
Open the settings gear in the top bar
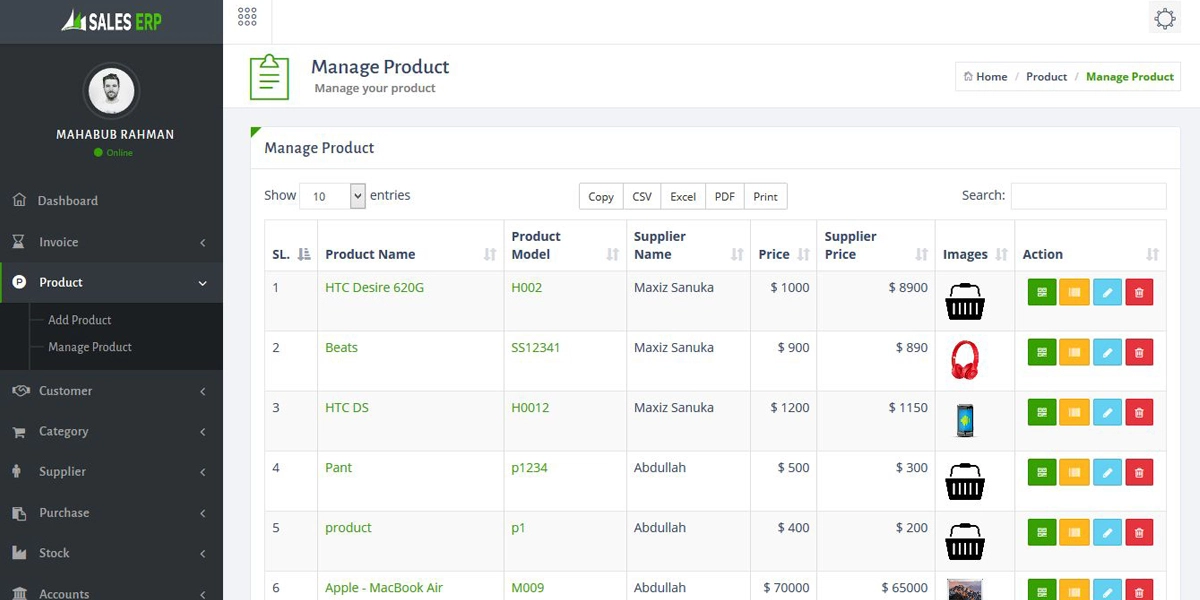[x=1165, y=19]
